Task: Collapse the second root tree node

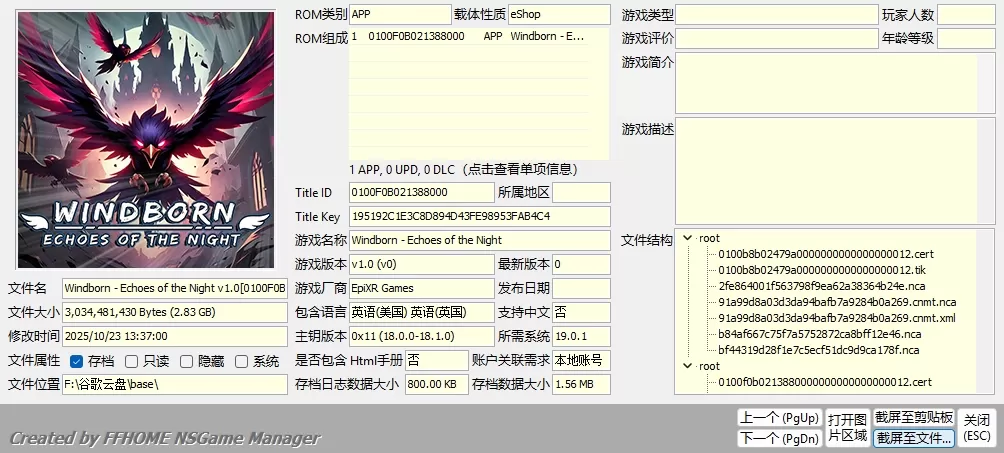Action: pyautogui.click(x=687, y=366)
